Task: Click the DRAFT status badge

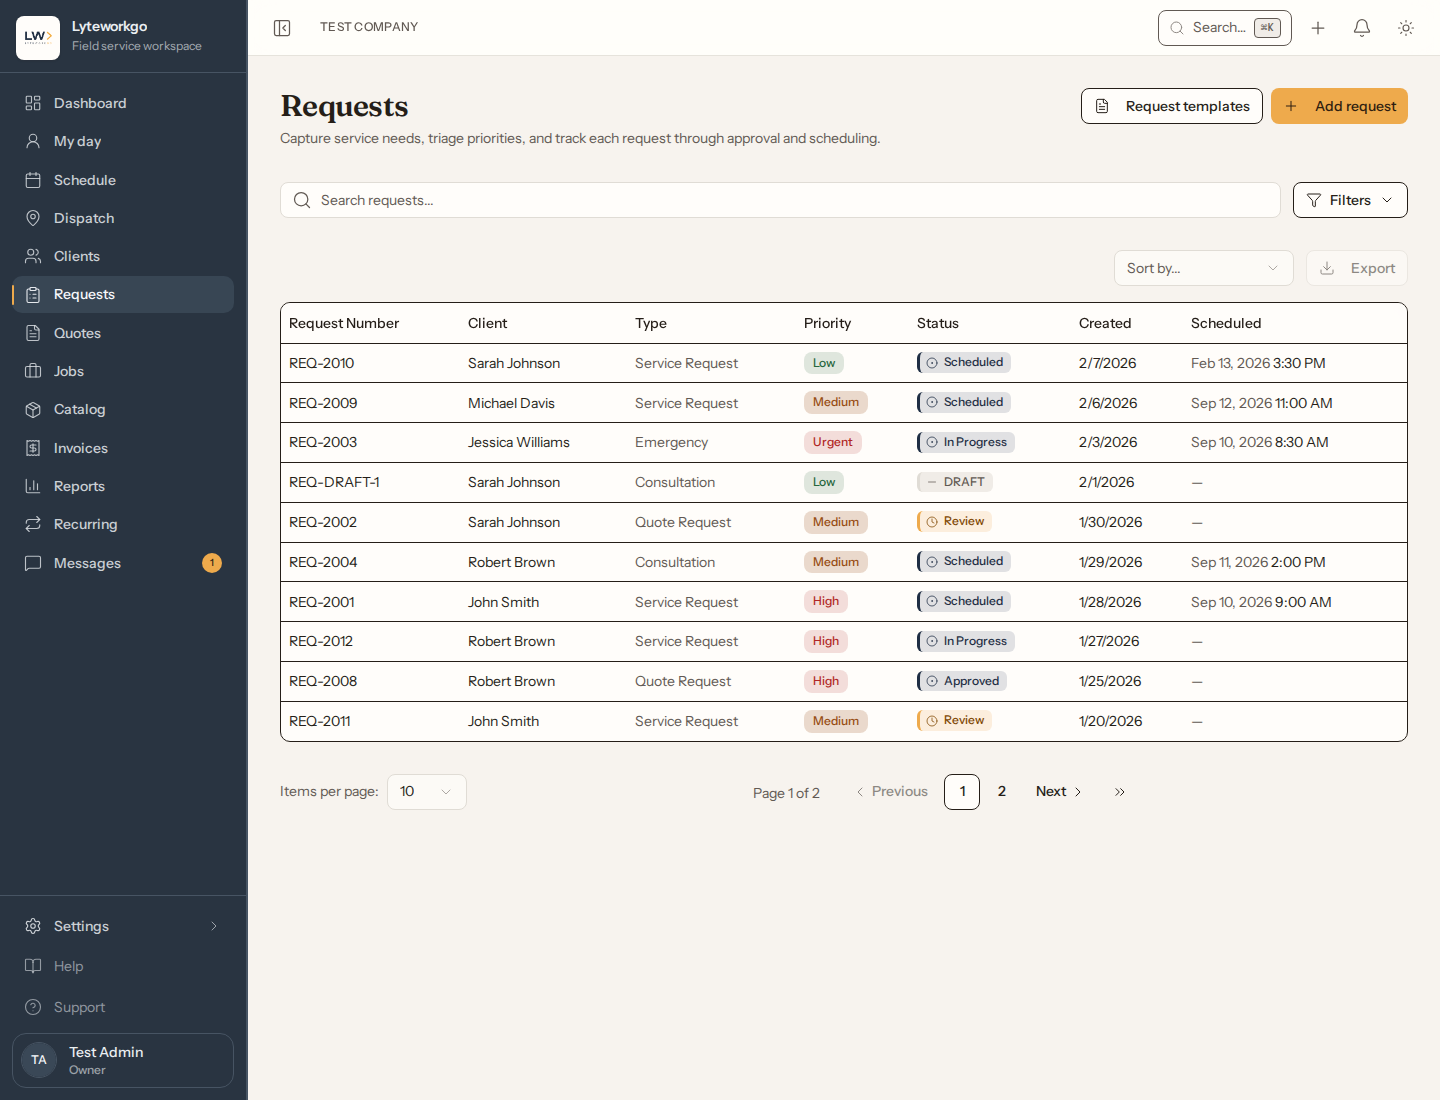Action: (x=955, y=482)
